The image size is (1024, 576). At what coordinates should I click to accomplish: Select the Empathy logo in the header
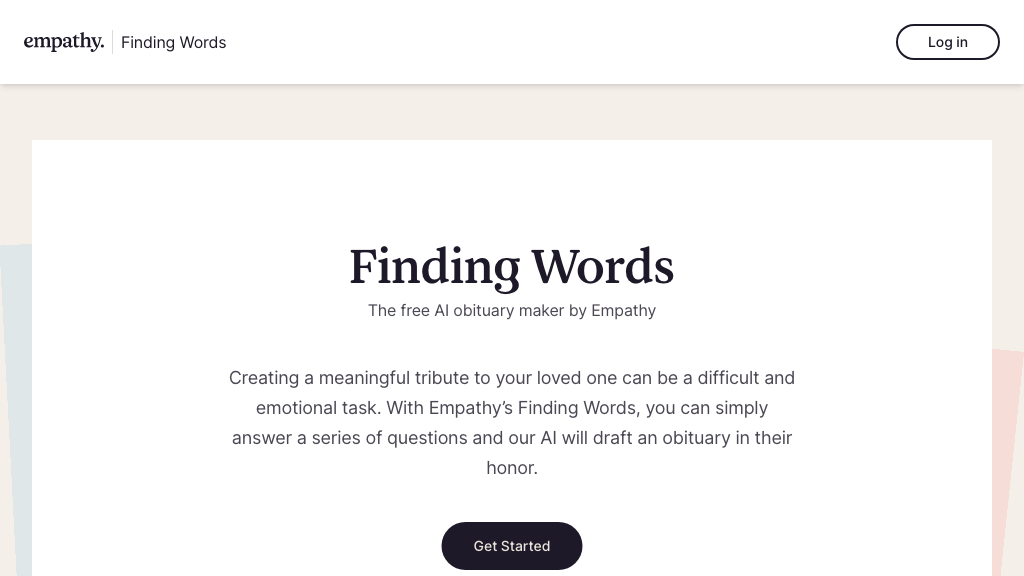pyautogui.click(x=63, y=41)
